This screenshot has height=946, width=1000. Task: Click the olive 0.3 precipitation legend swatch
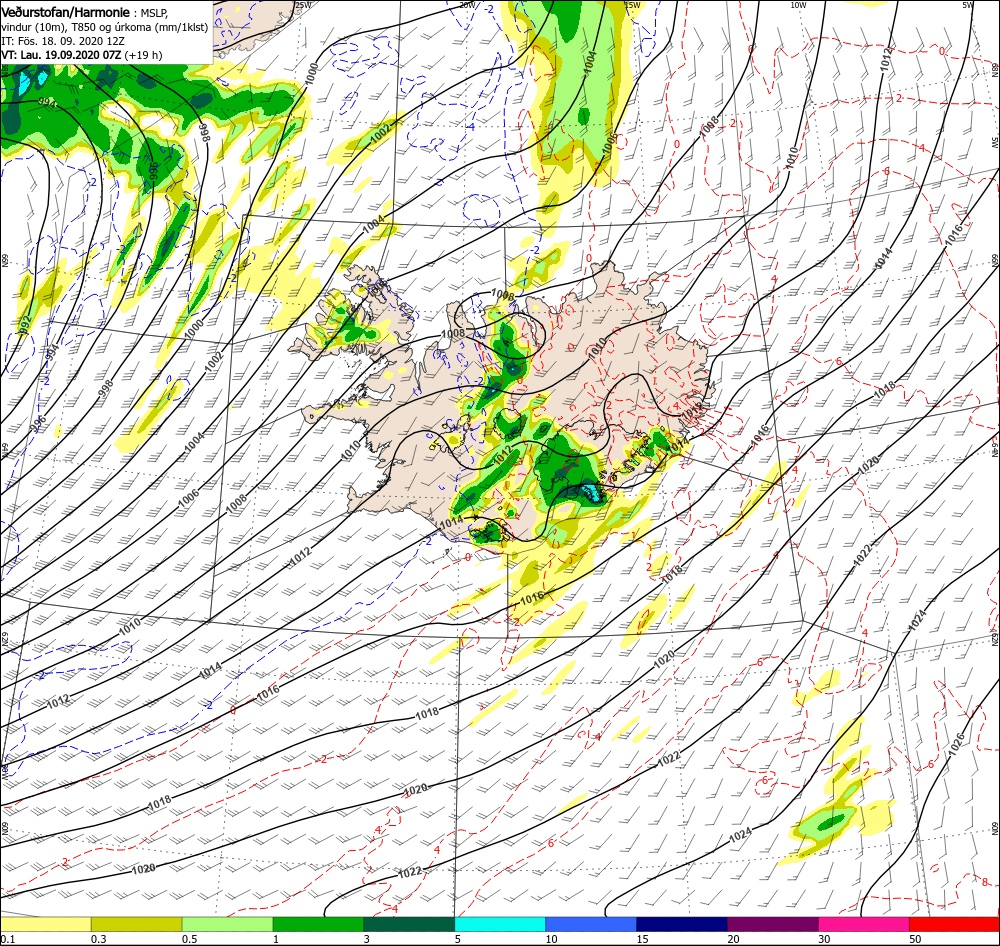pyautogui.click(x=136, y=924)
